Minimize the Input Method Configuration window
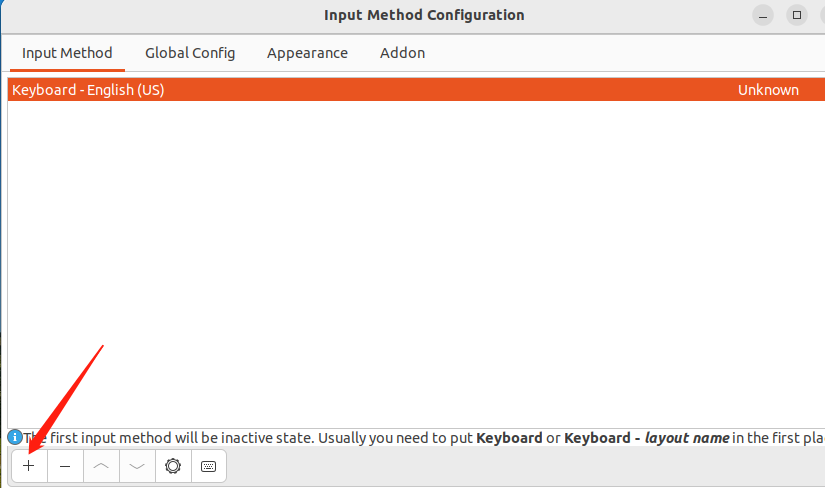 tap(765, 15)
